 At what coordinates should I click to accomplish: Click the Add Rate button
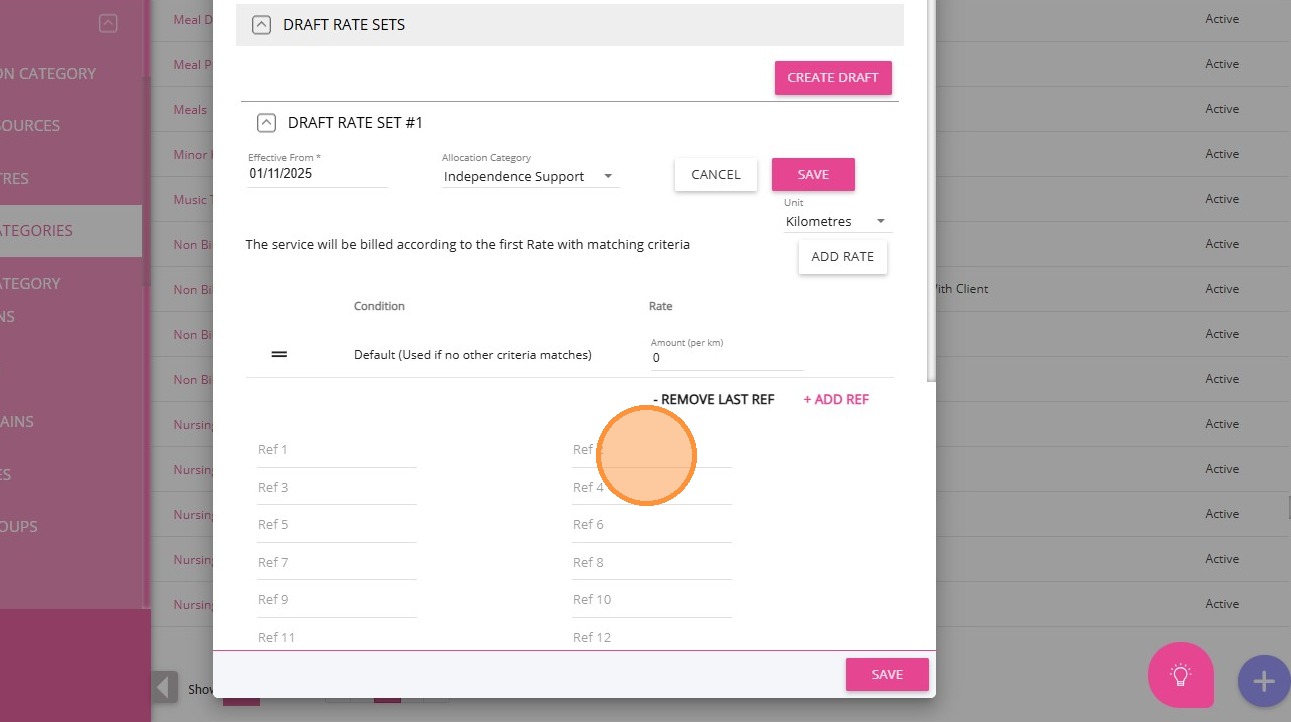(x=842, y=256)
